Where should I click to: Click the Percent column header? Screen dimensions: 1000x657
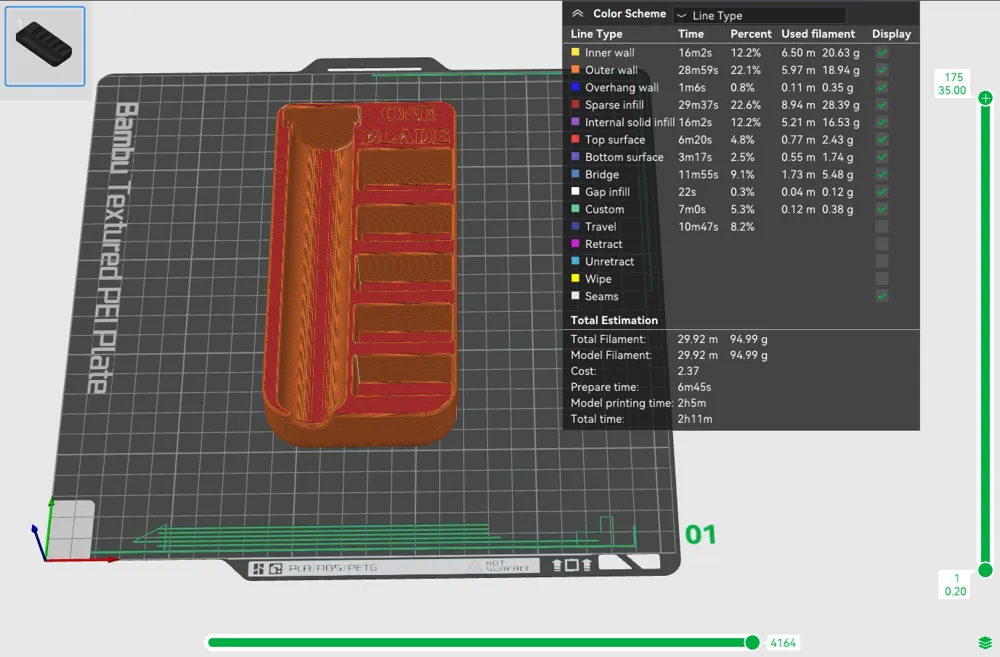pyautogui.click(x=751, y=34)
